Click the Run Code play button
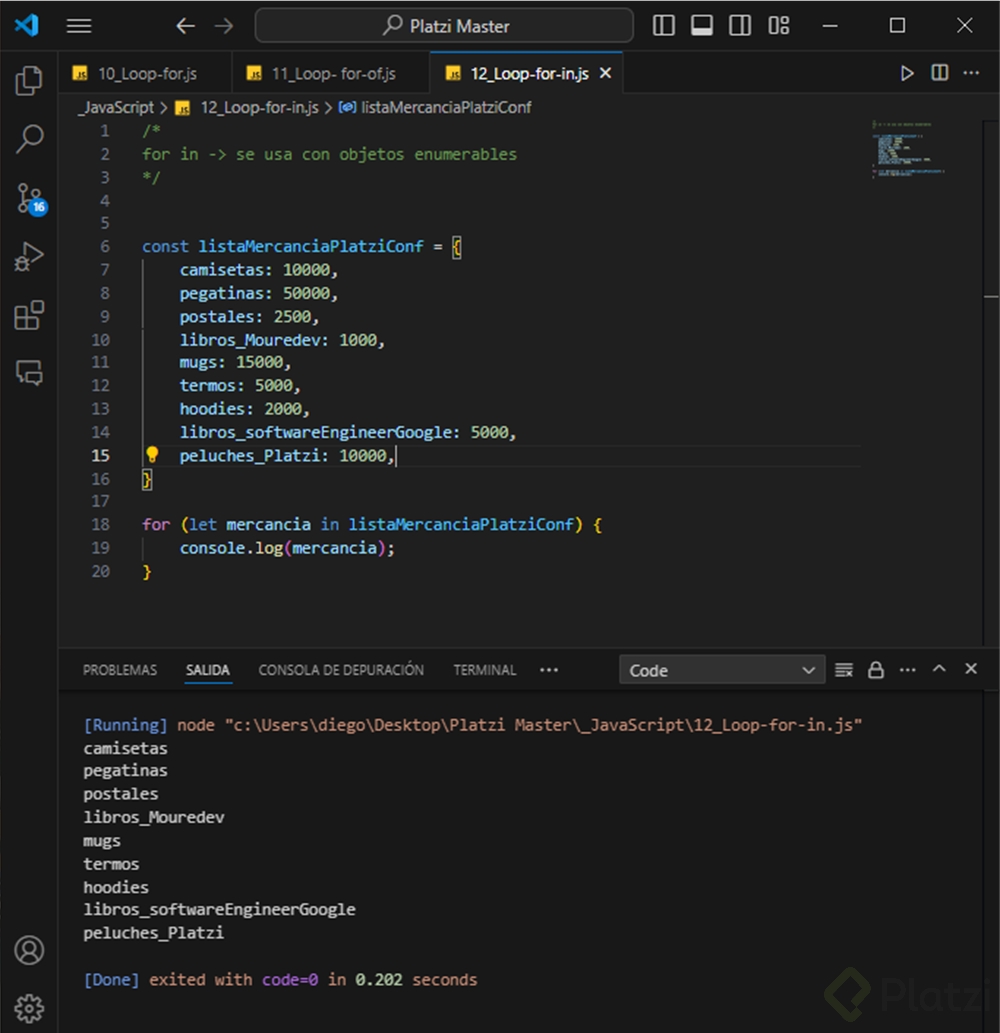The width and height of the screenshot is (1000, 1033). [x=907, y=73]
